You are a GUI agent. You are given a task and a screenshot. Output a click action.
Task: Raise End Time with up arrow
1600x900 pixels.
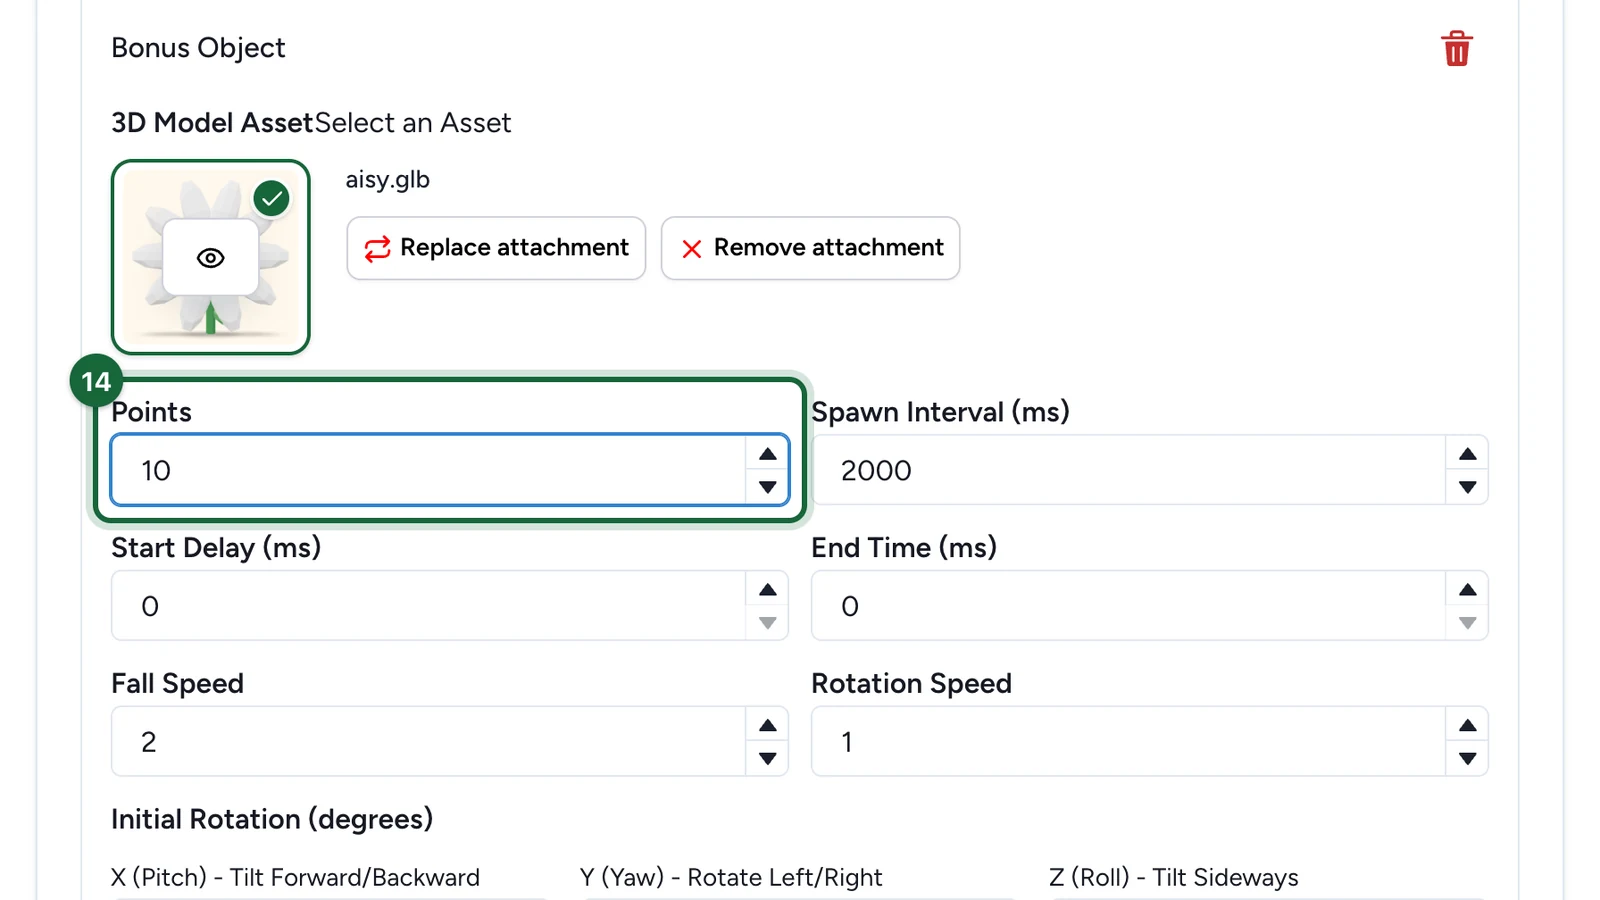(1467, 590)
